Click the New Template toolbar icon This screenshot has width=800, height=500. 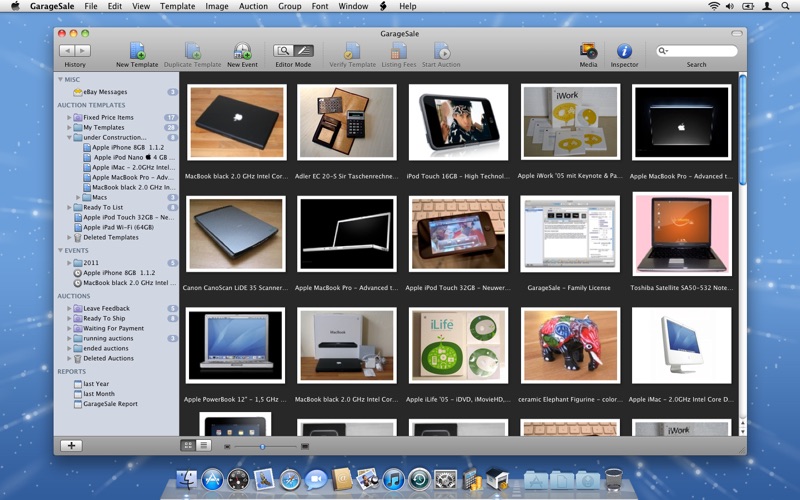tap(137, 51)
